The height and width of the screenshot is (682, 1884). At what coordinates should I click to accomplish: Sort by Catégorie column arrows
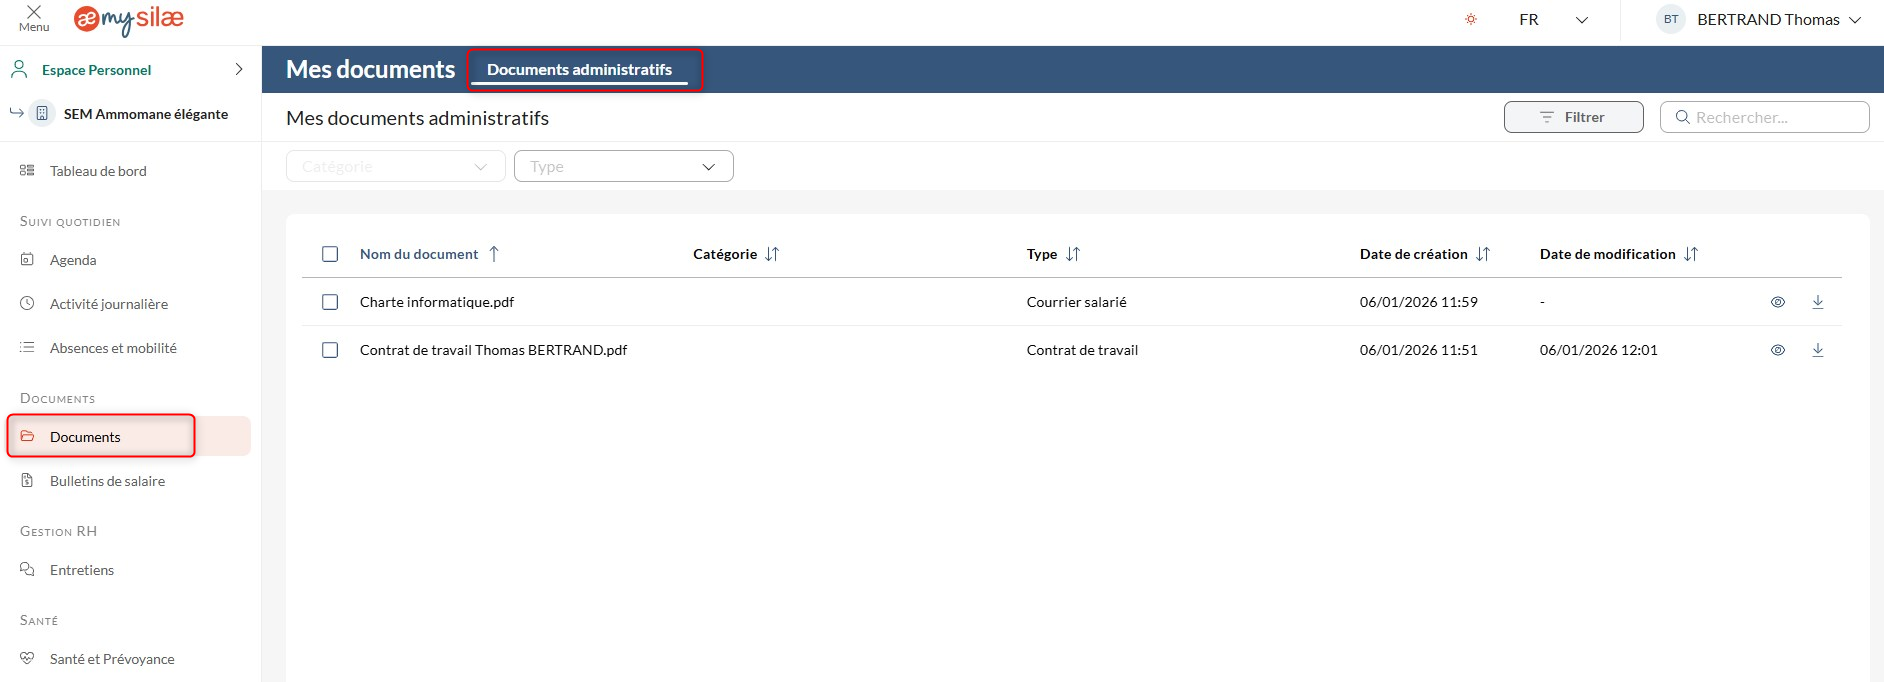tap(771, 254)
